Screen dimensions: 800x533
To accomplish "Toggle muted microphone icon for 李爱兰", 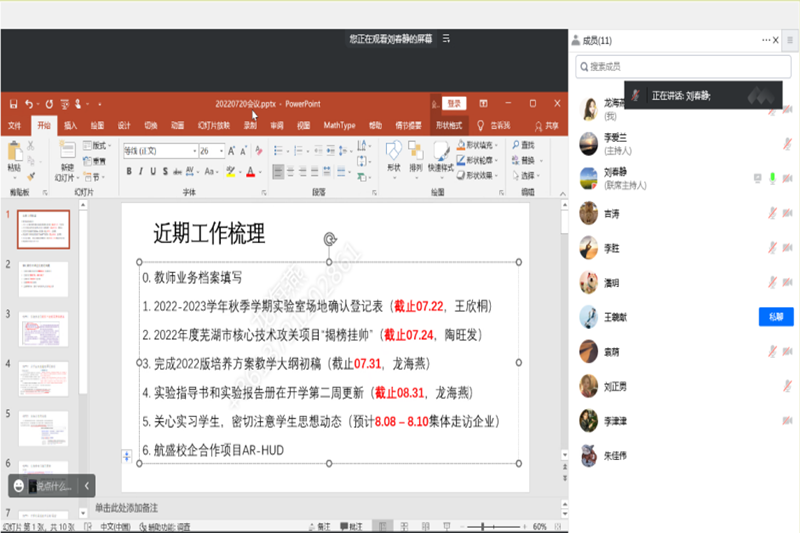I will [772, 143].
